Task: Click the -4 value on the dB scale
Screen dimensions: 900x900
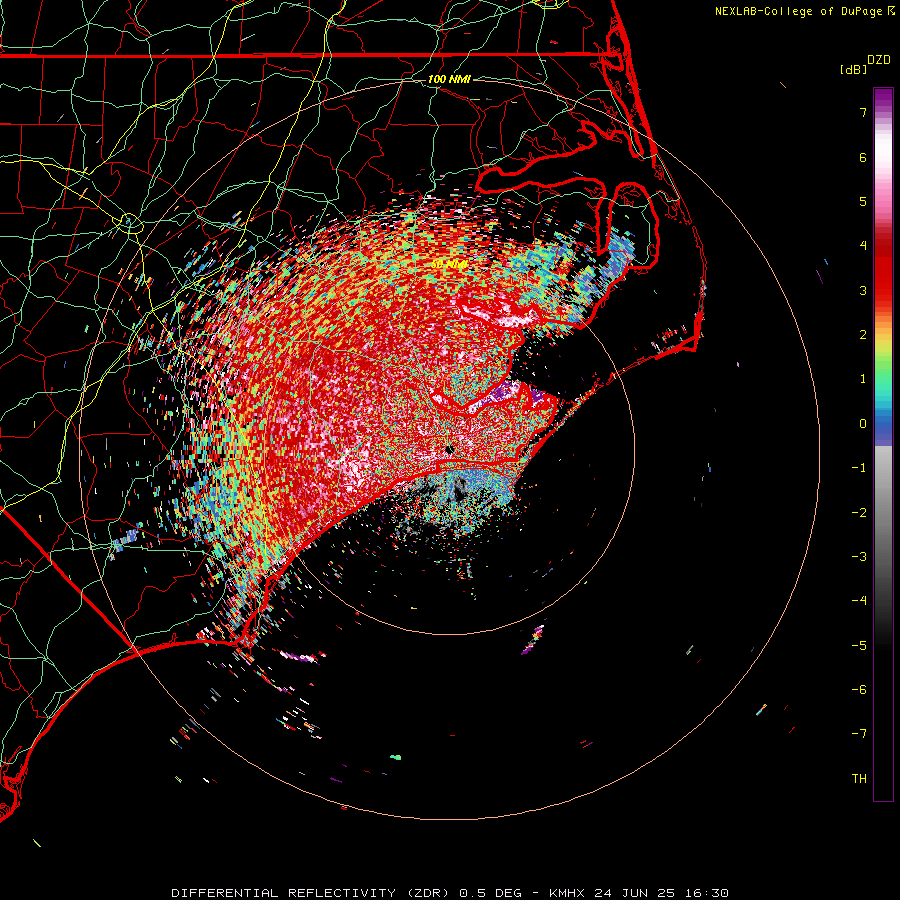Action: coord(859,601)
